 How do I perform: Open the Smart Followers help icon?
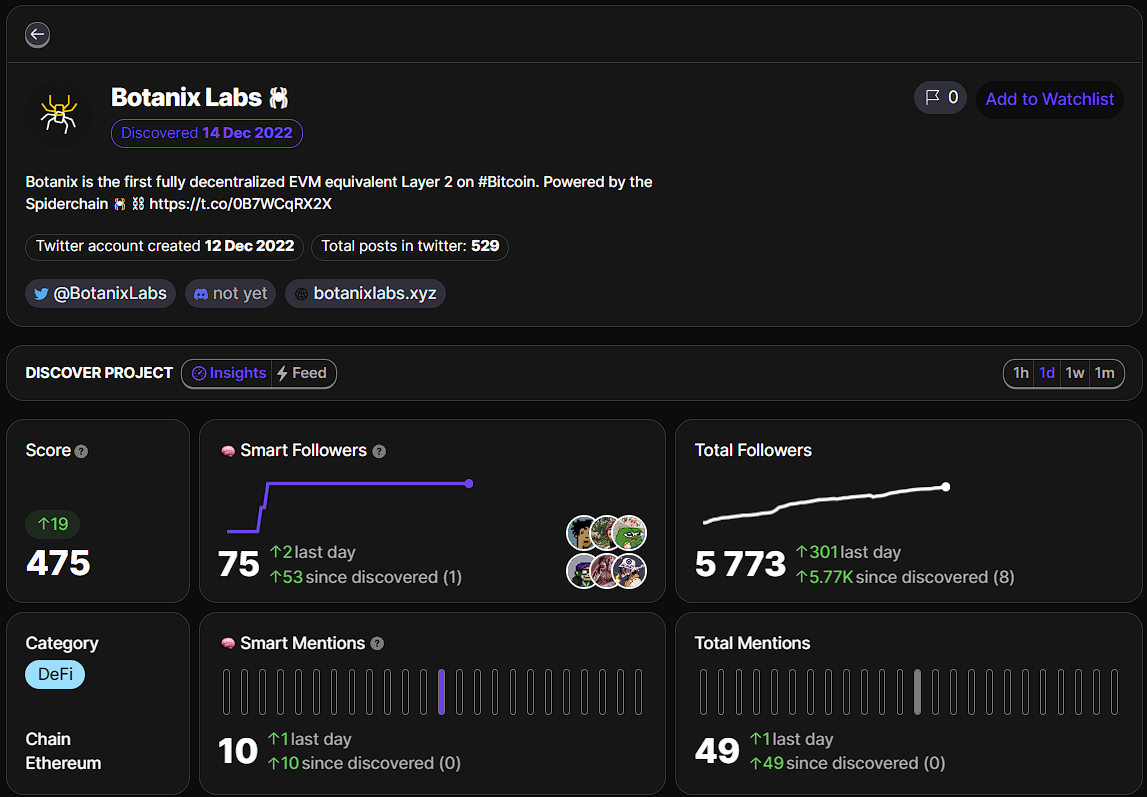379,452
